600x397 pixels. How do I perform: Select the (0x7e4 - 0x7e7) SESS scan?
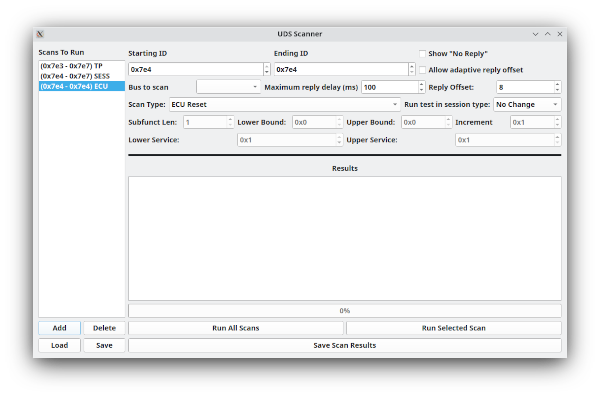coord(82,76)
